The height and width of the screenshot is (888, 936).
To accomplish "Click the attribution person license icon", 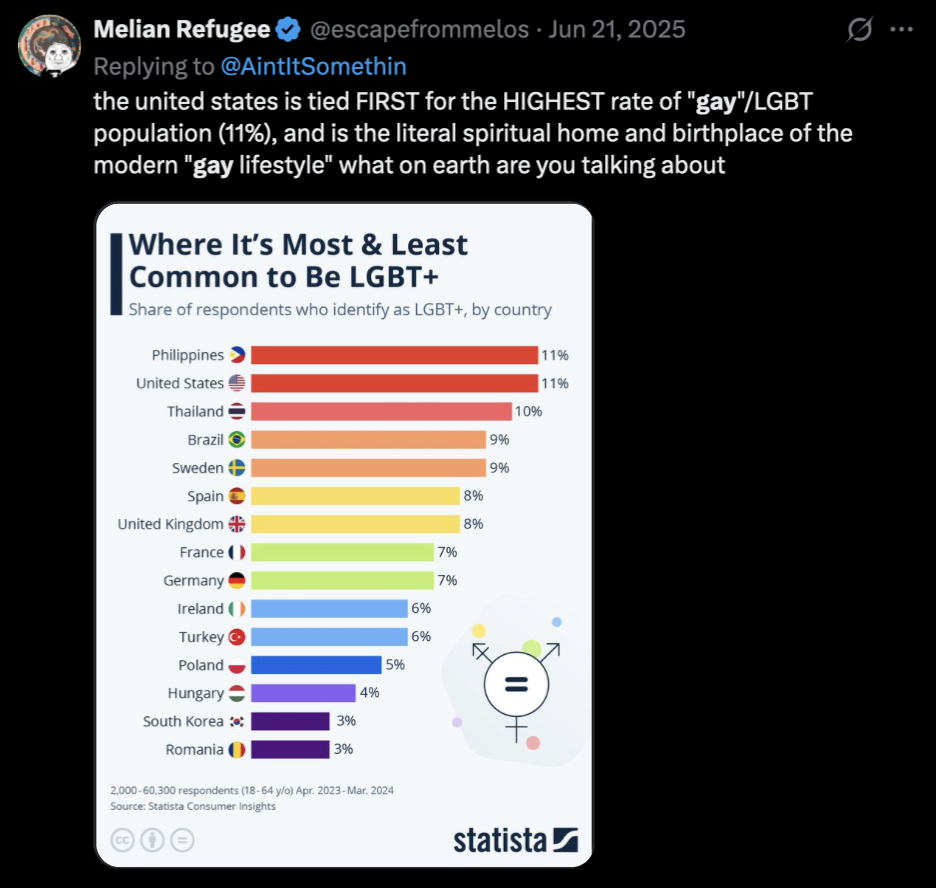I will 152,840.
